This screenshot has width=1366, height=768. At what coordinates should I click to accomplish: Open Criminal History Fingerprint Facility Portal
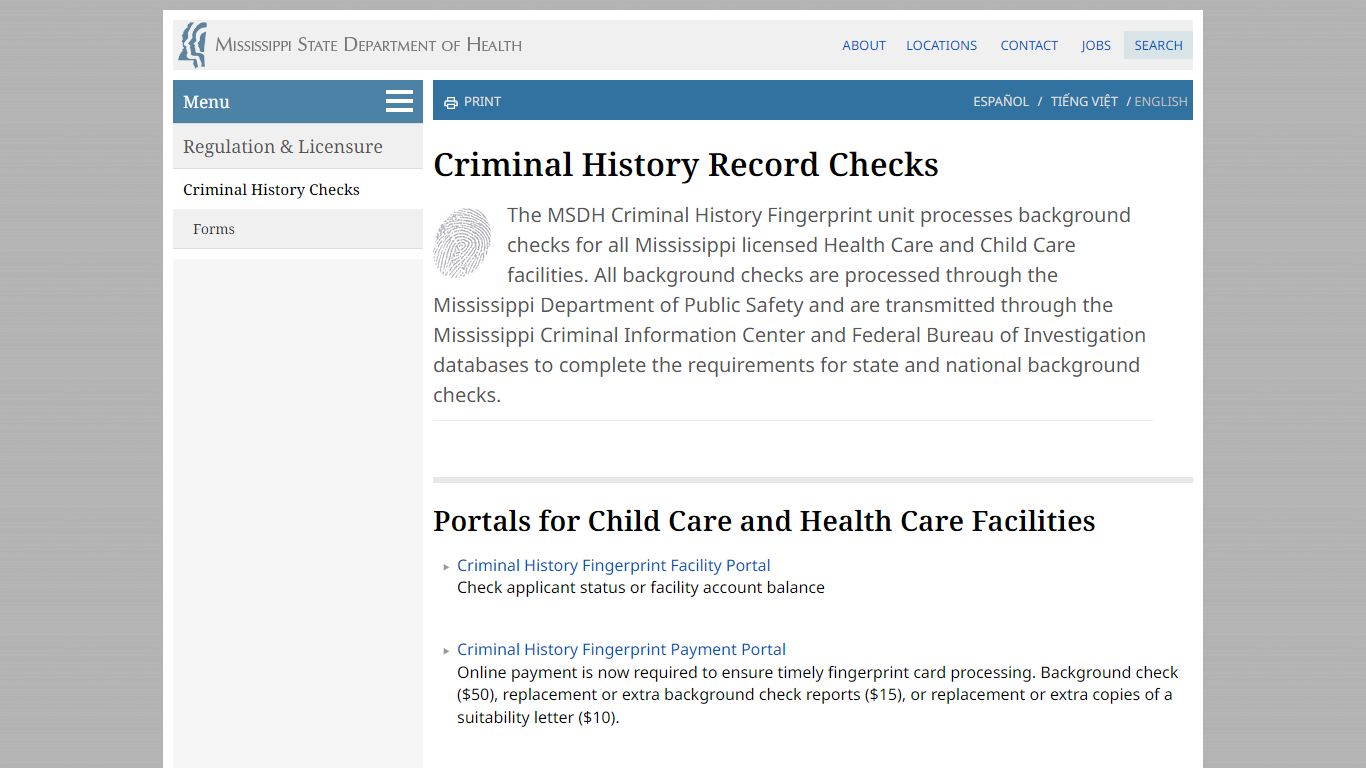pyautogui.click(x=613, y=565)
